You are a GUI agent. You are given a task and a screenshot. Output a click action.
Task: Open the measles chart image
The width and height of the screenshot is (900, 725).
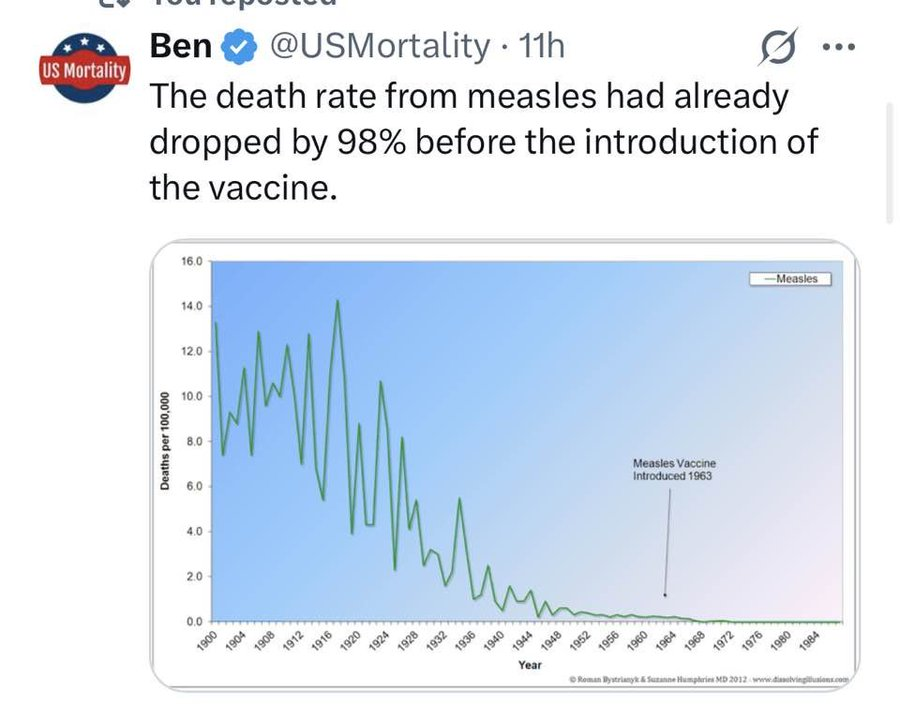pyautogui.click(x=498, y=465)
